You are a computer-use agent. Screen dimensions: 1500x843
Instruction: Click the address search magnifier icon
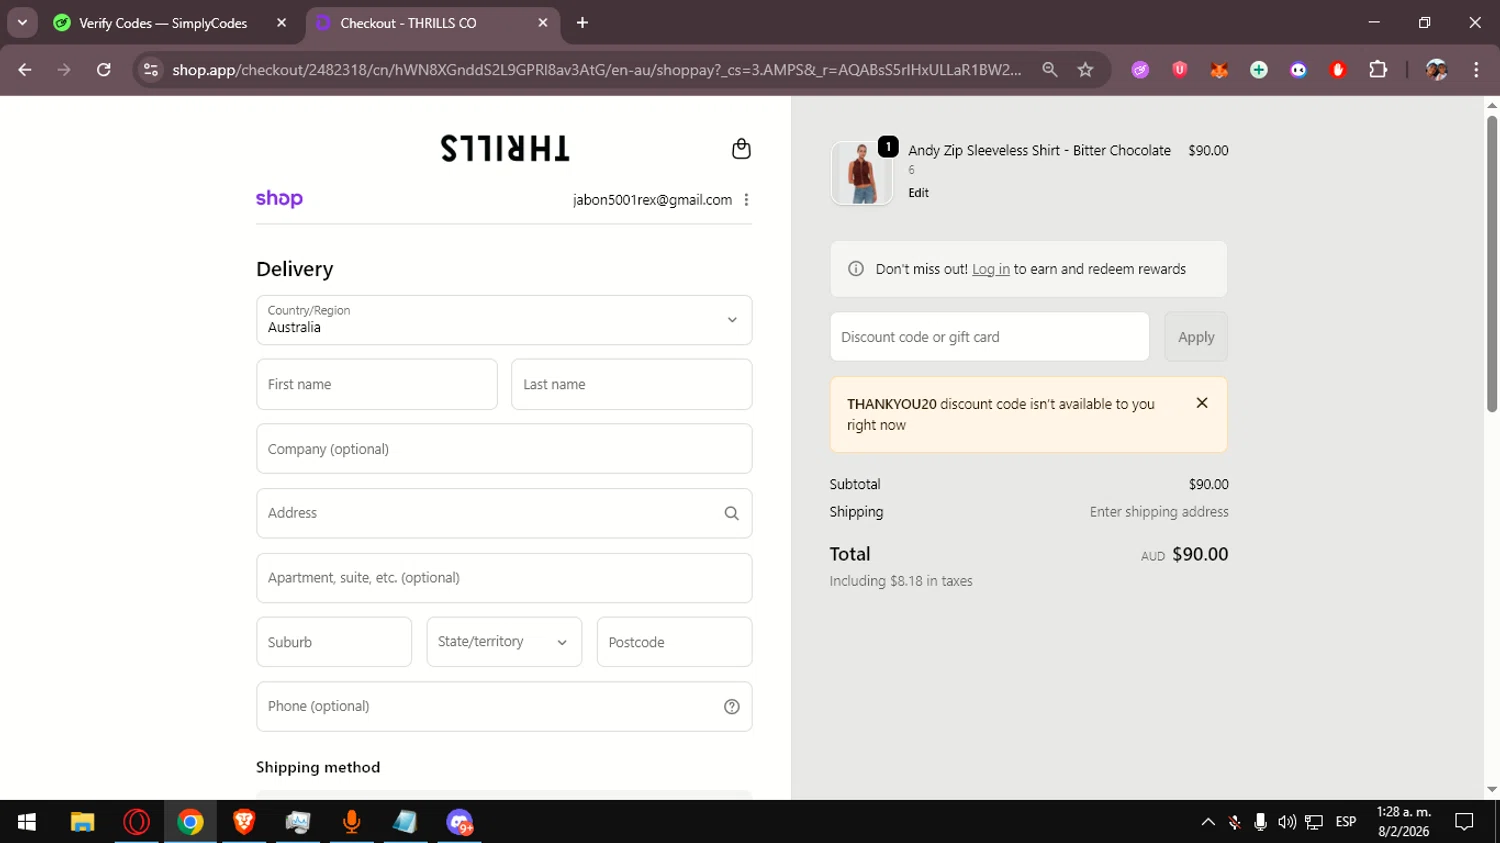point(731,513)
